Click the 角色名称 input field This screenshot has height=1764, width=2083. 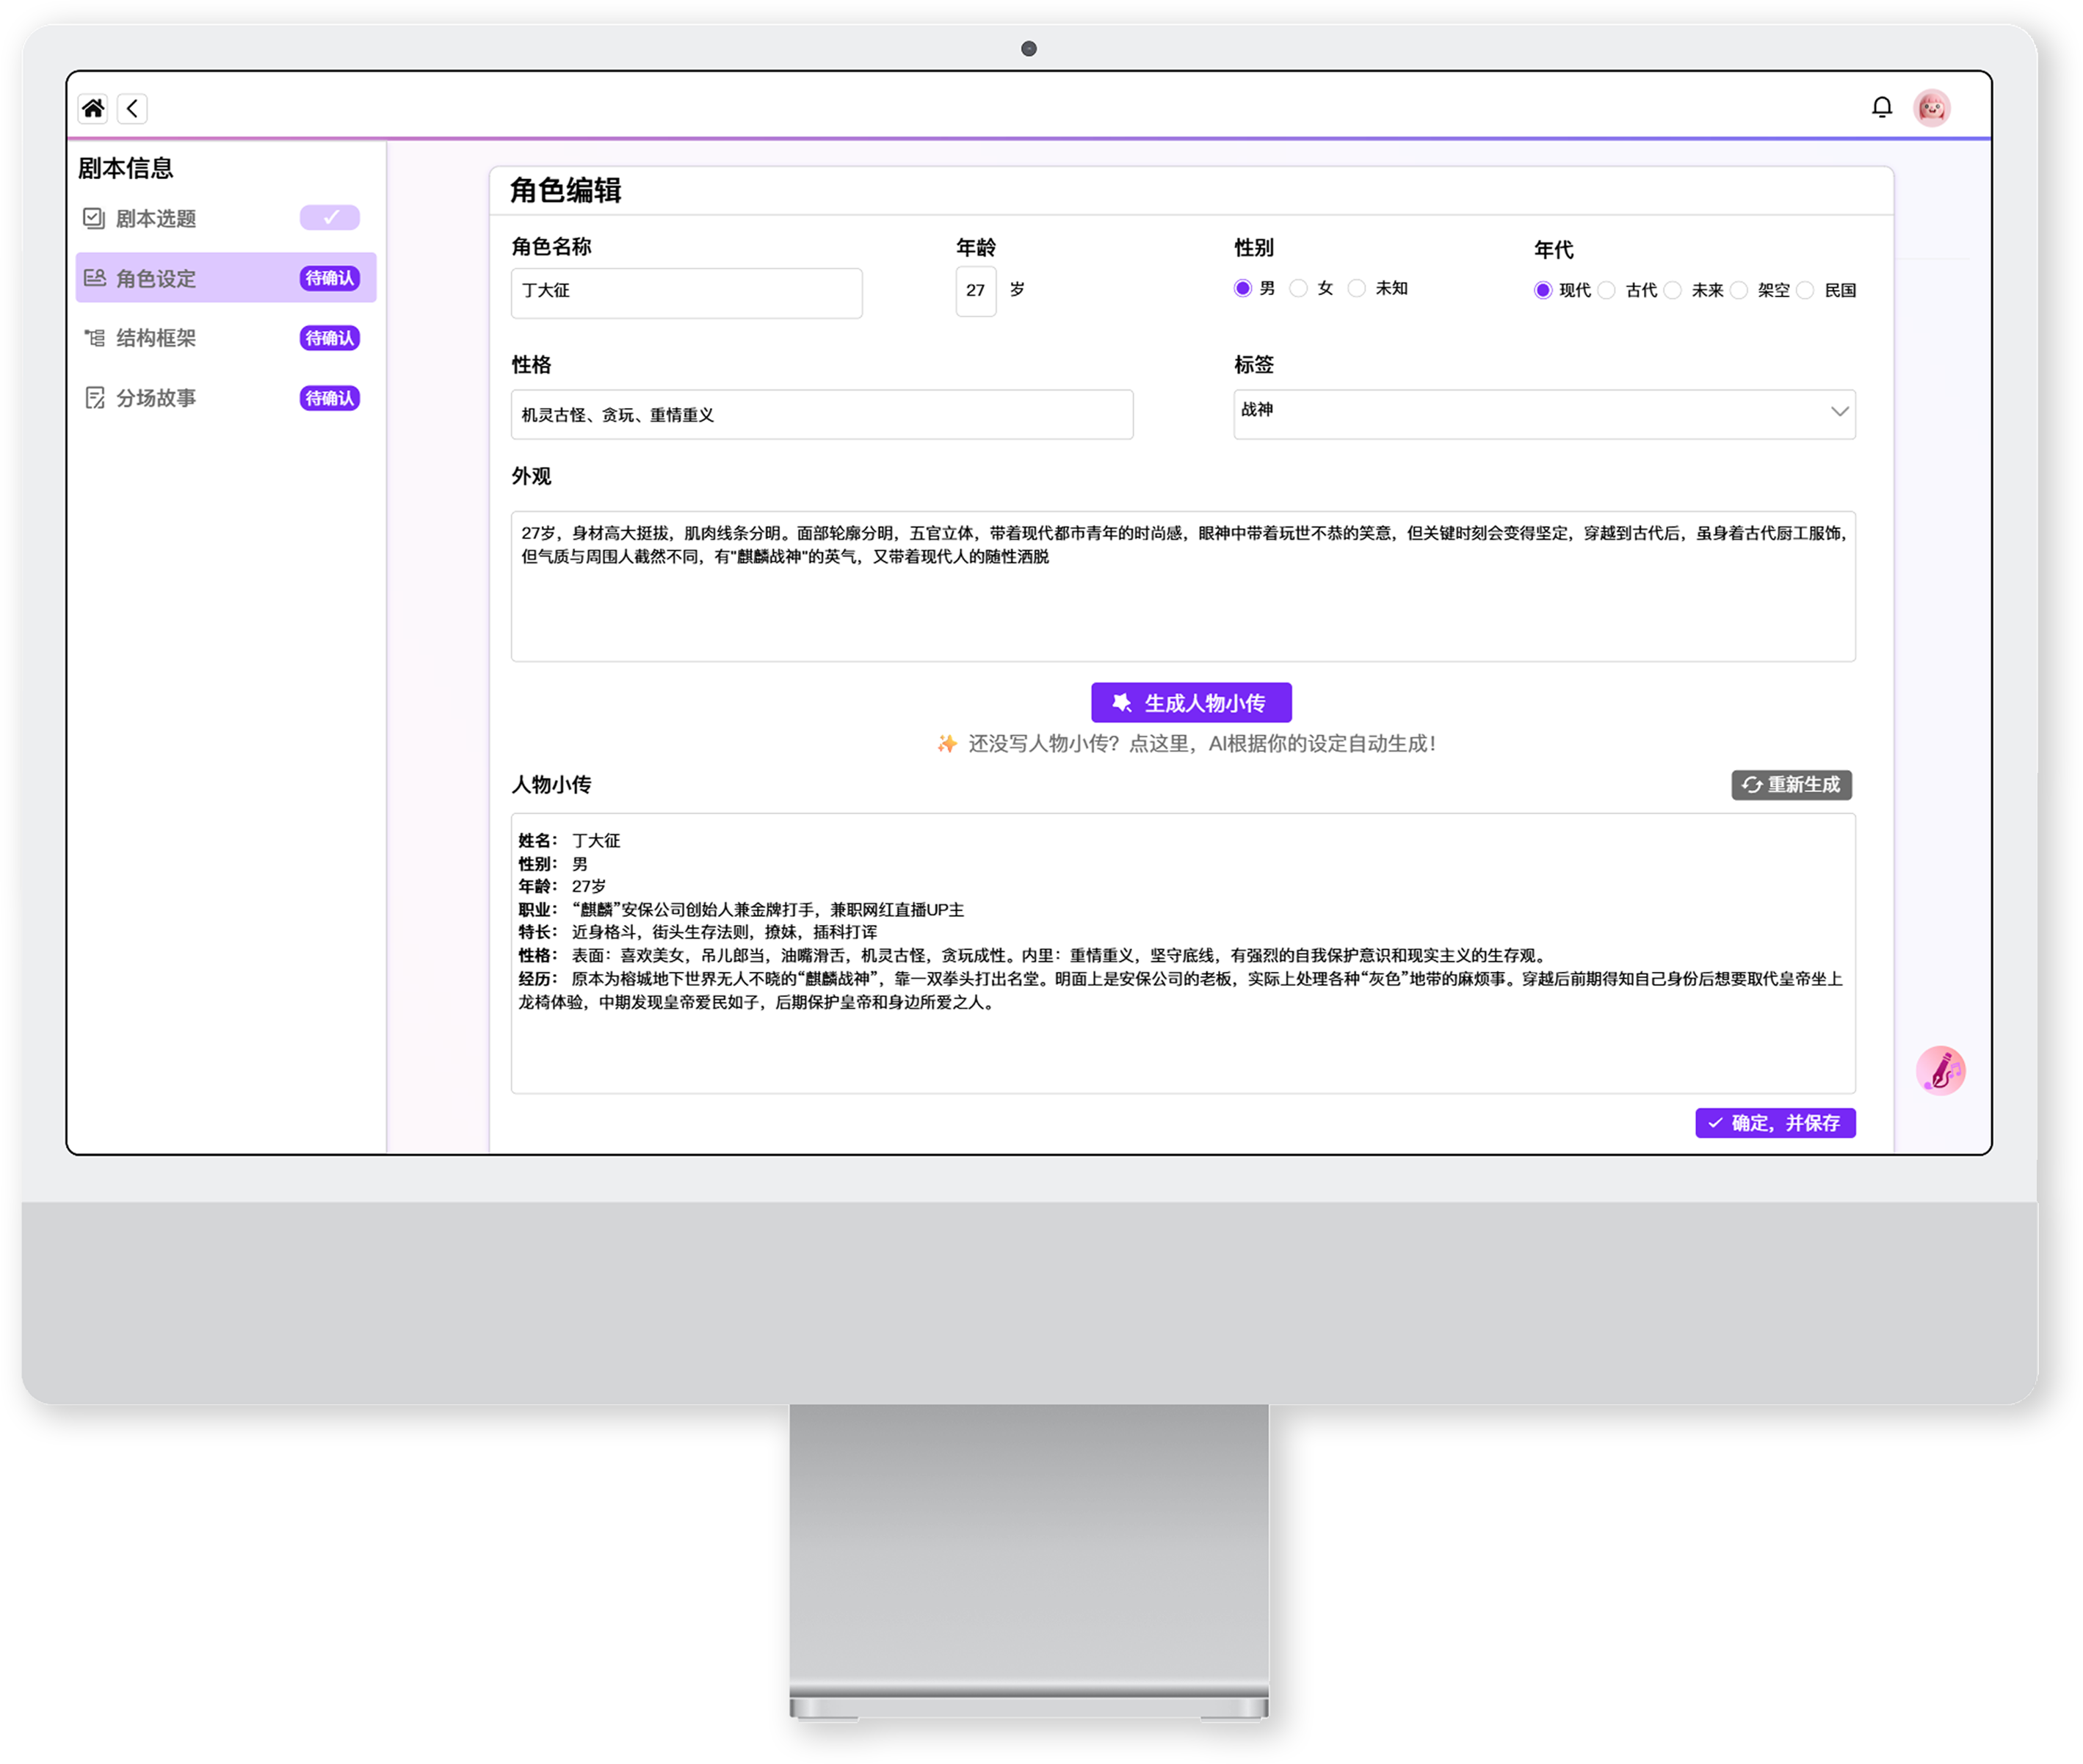(x=686, y=293)
